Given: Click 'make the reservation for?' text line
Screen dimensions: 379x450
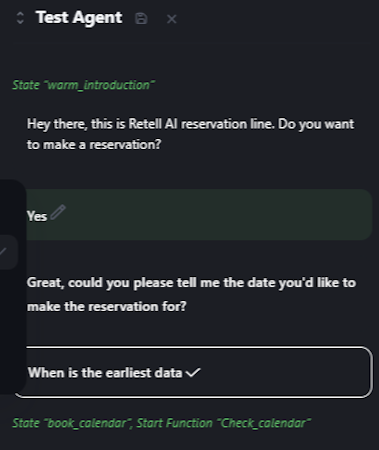Looking at the screenshot, I should point(106,306).
